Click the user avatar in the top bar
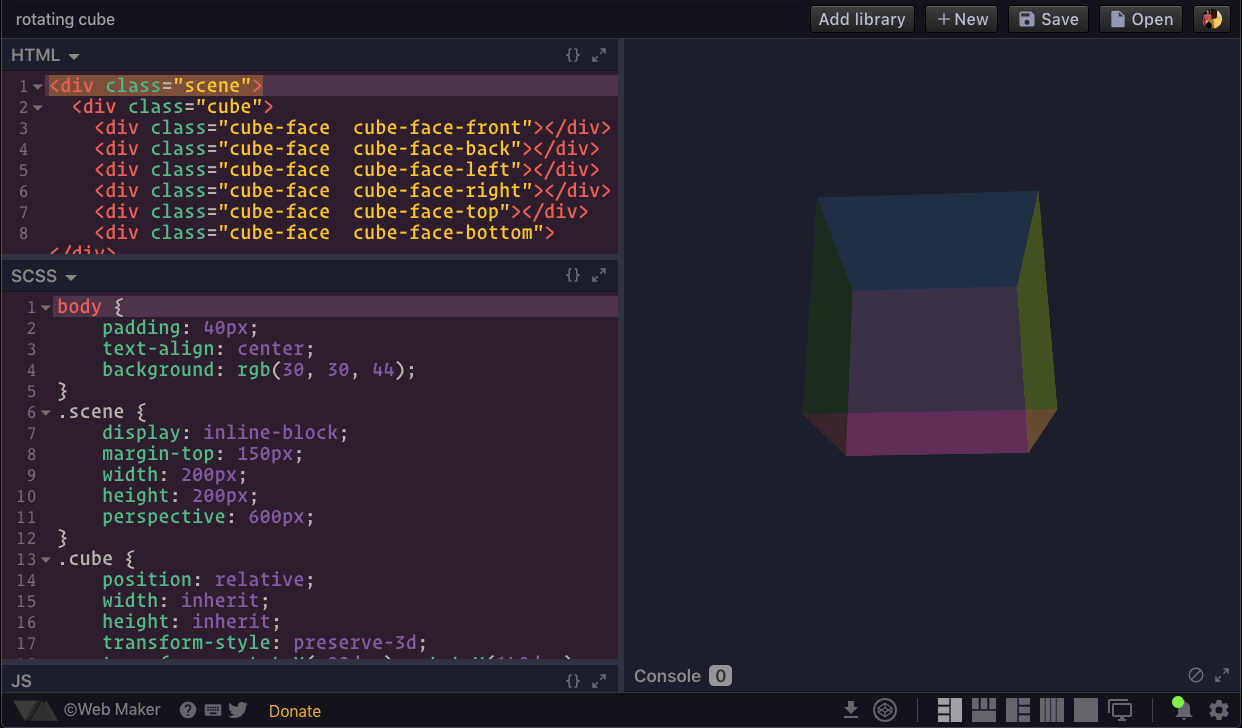 (x=1211, y=18)
